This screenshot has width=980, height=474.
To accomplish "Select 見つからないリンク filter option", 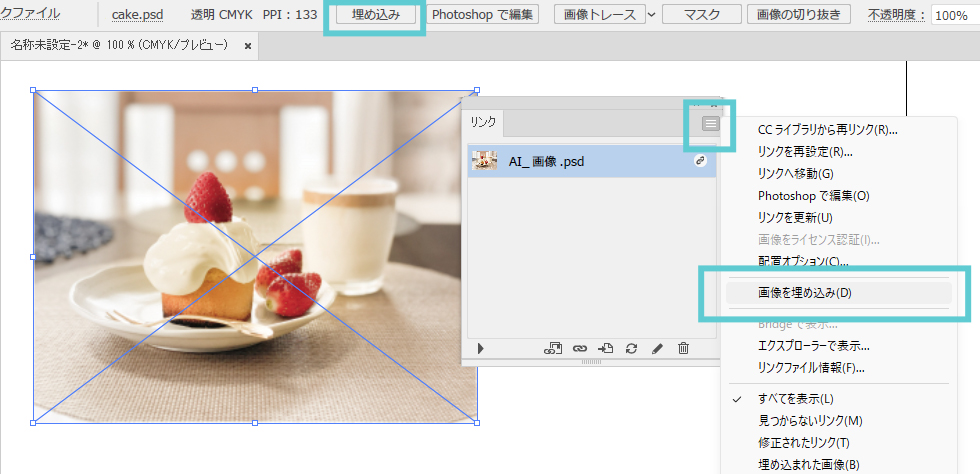I will pos(810,421).
